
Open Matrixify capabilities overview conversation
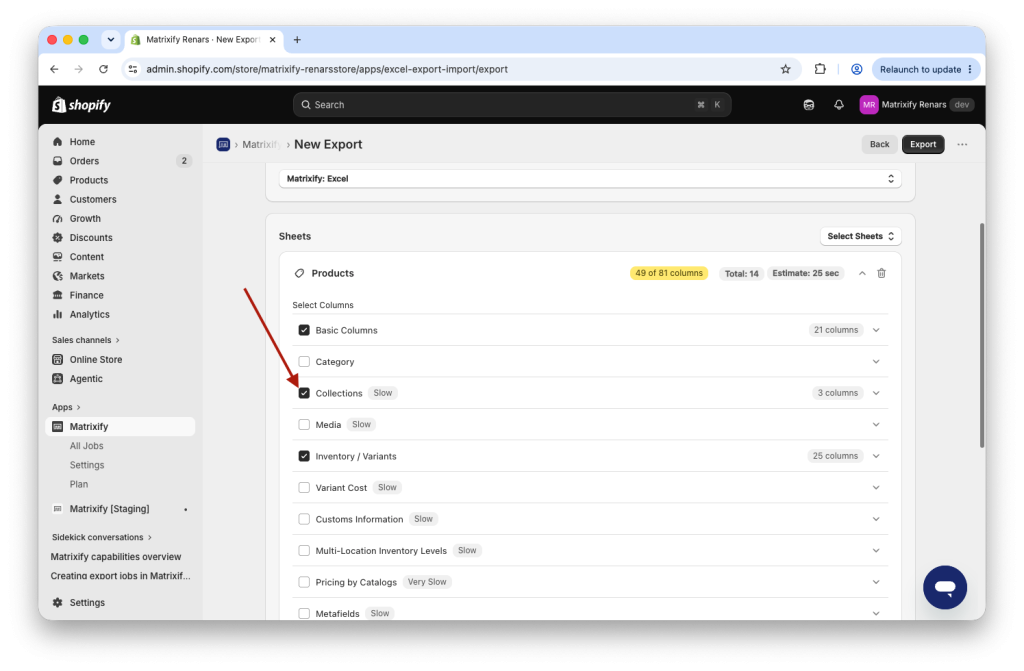click(x=116, y=557)
